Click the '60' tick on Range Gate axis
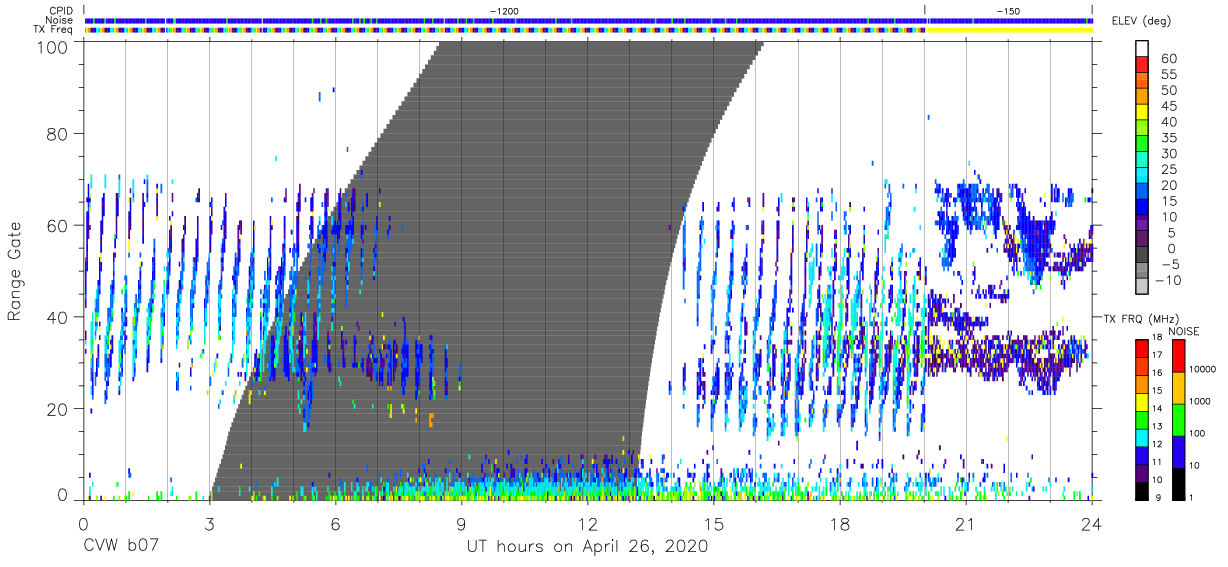Screen dimensions: 1228x567 pos(59,226)
